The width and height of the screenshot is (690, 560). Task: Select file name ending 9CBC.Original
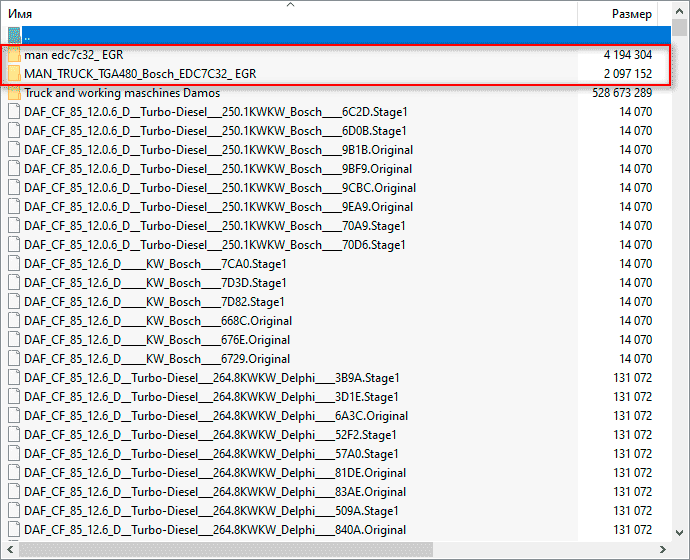220,188
